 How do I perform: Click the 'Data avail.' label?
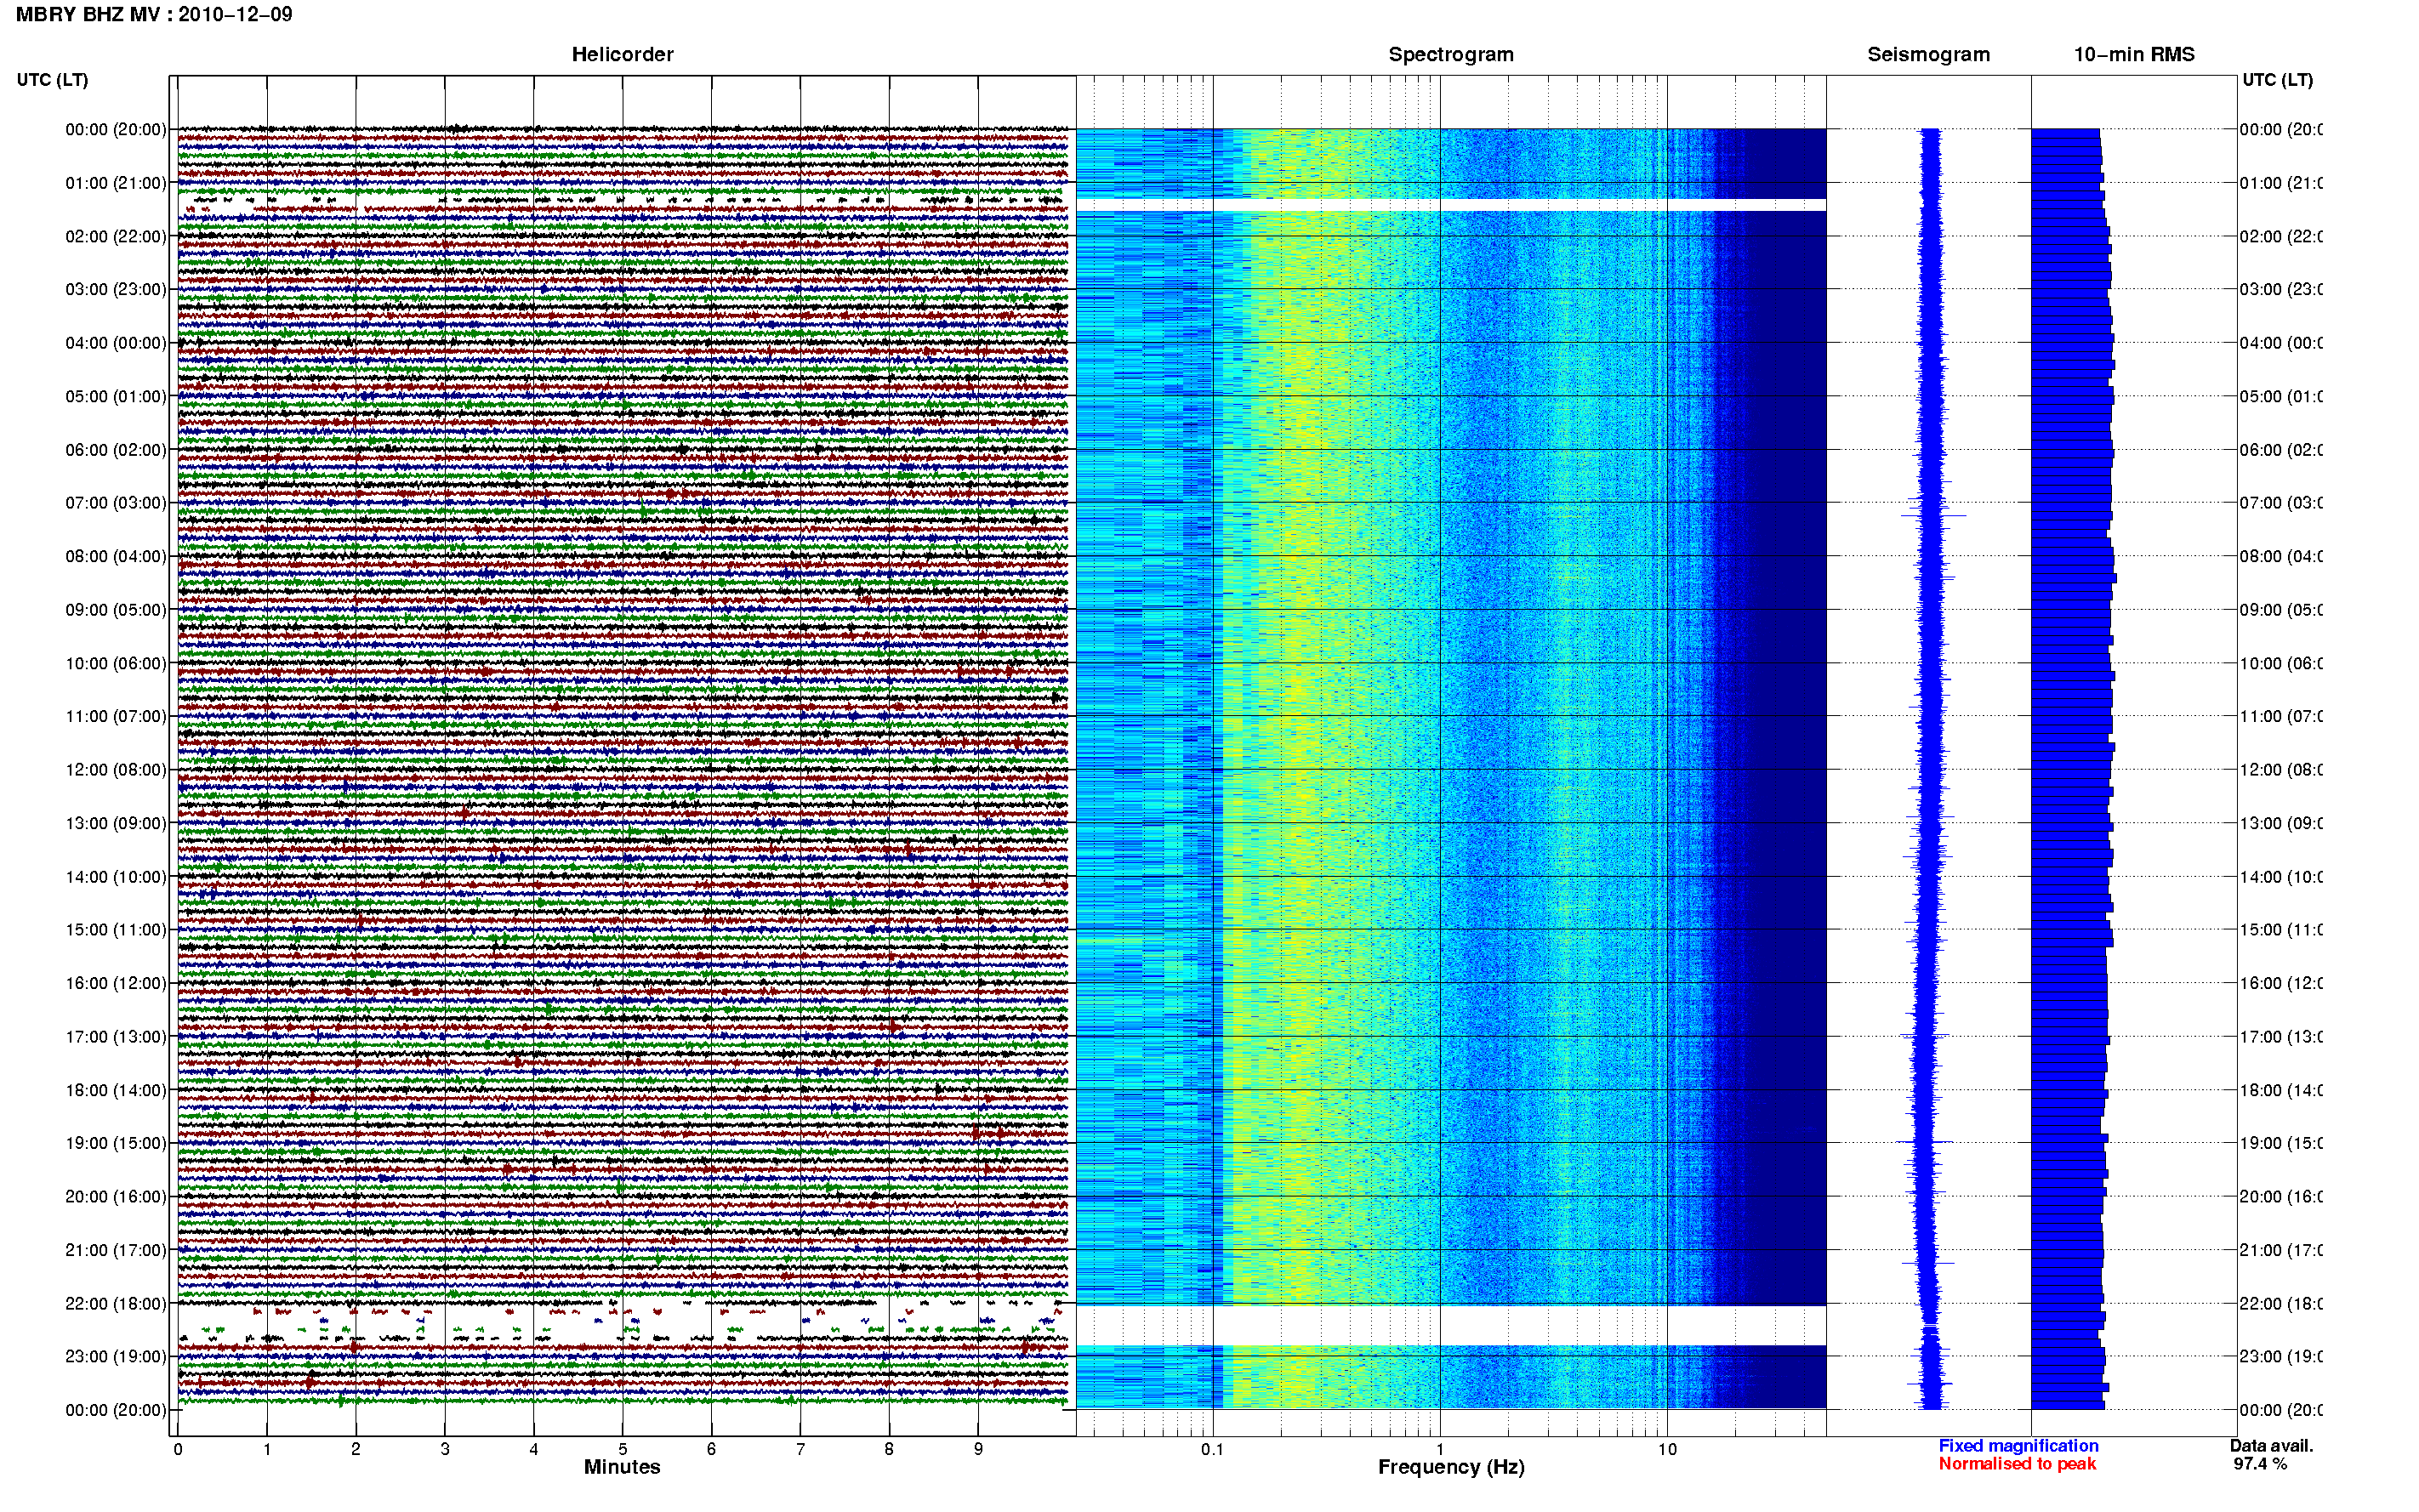pos(2271,1446)
